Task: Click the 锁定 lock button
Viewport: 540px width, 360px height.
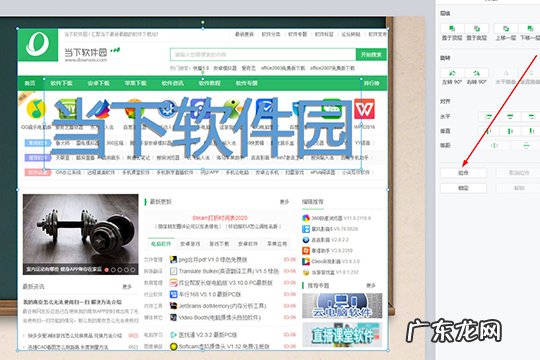Action: 463,188
